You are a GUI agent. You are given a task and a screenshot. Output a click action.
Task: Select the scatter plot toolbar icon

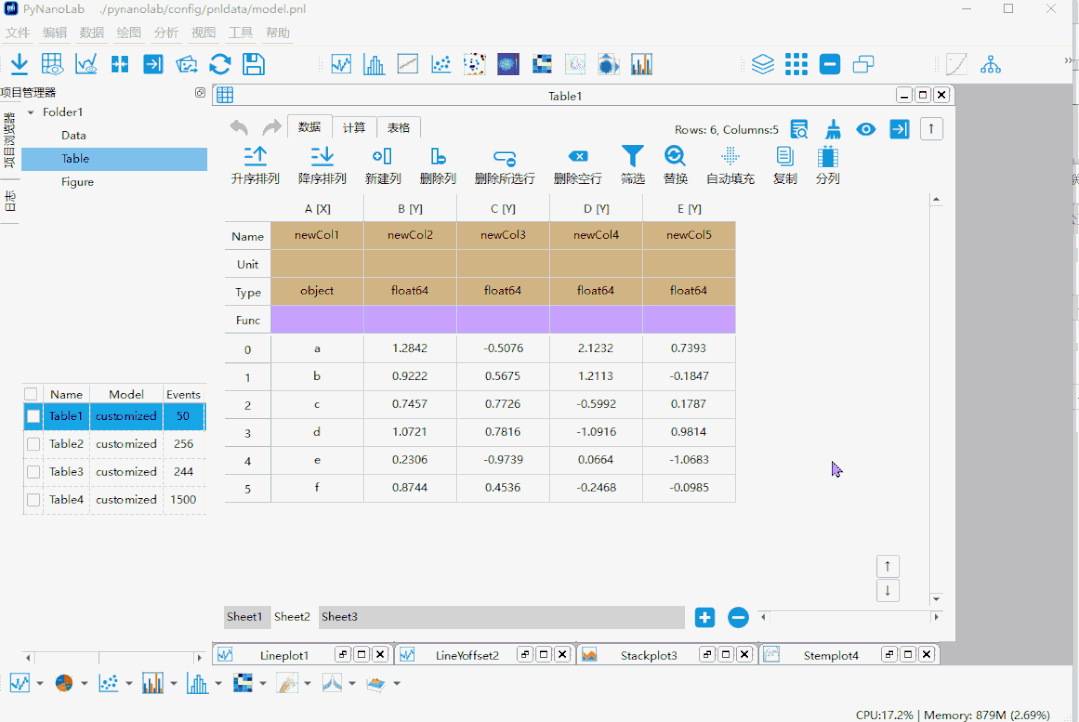tap(440, 64)
